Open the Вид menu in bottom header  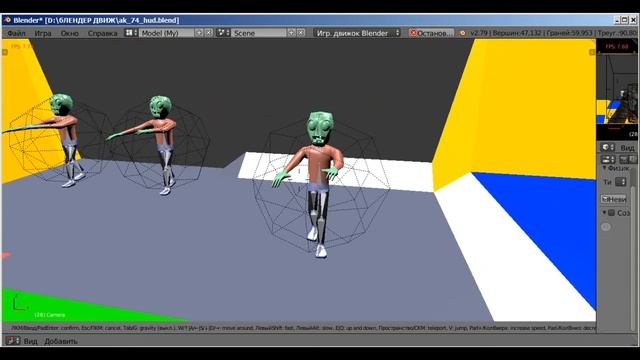pyautogui.click(x=30, y=341)
